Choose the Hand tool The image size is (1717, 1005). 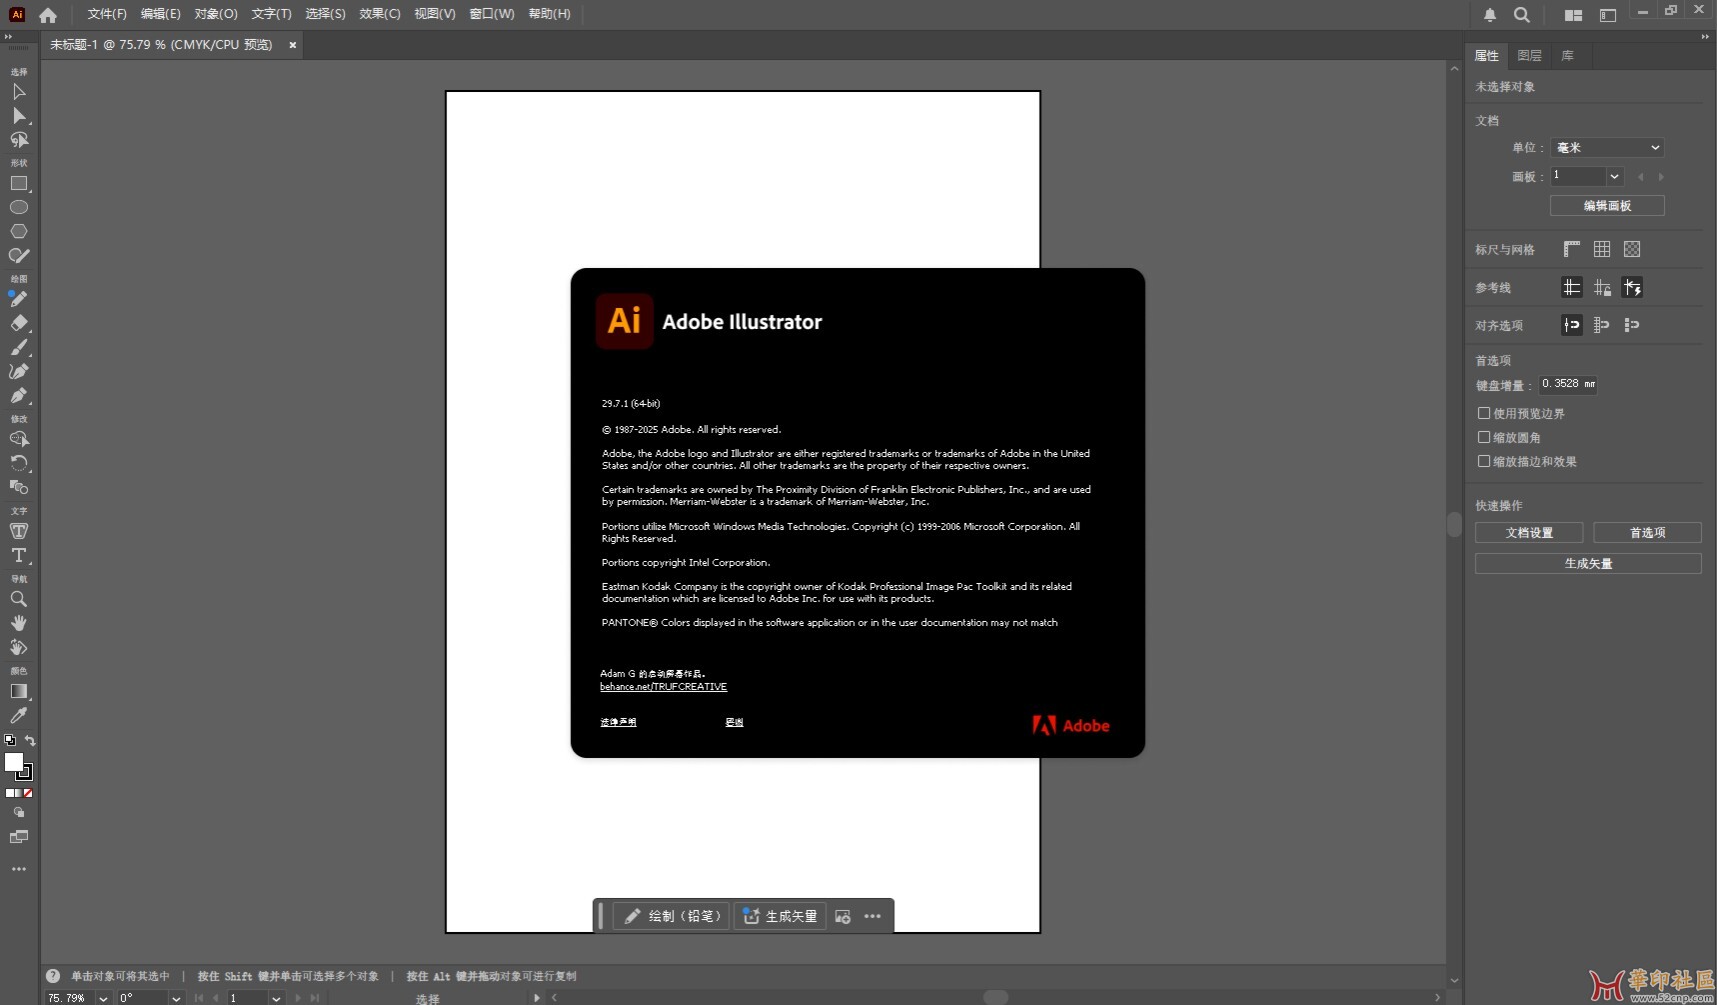click(x=18, y=623)
